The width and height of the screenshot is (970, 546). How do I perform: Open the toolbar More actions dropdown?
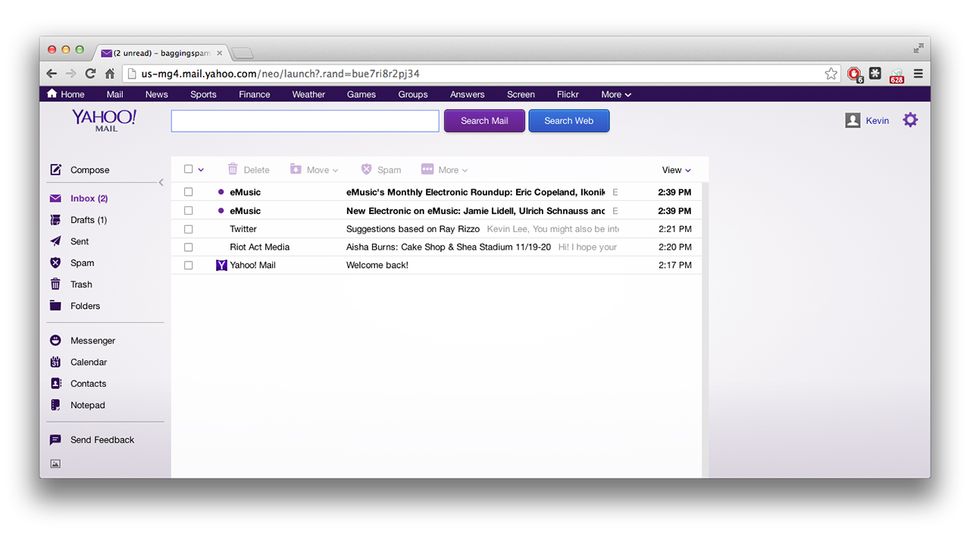point(444,169)
